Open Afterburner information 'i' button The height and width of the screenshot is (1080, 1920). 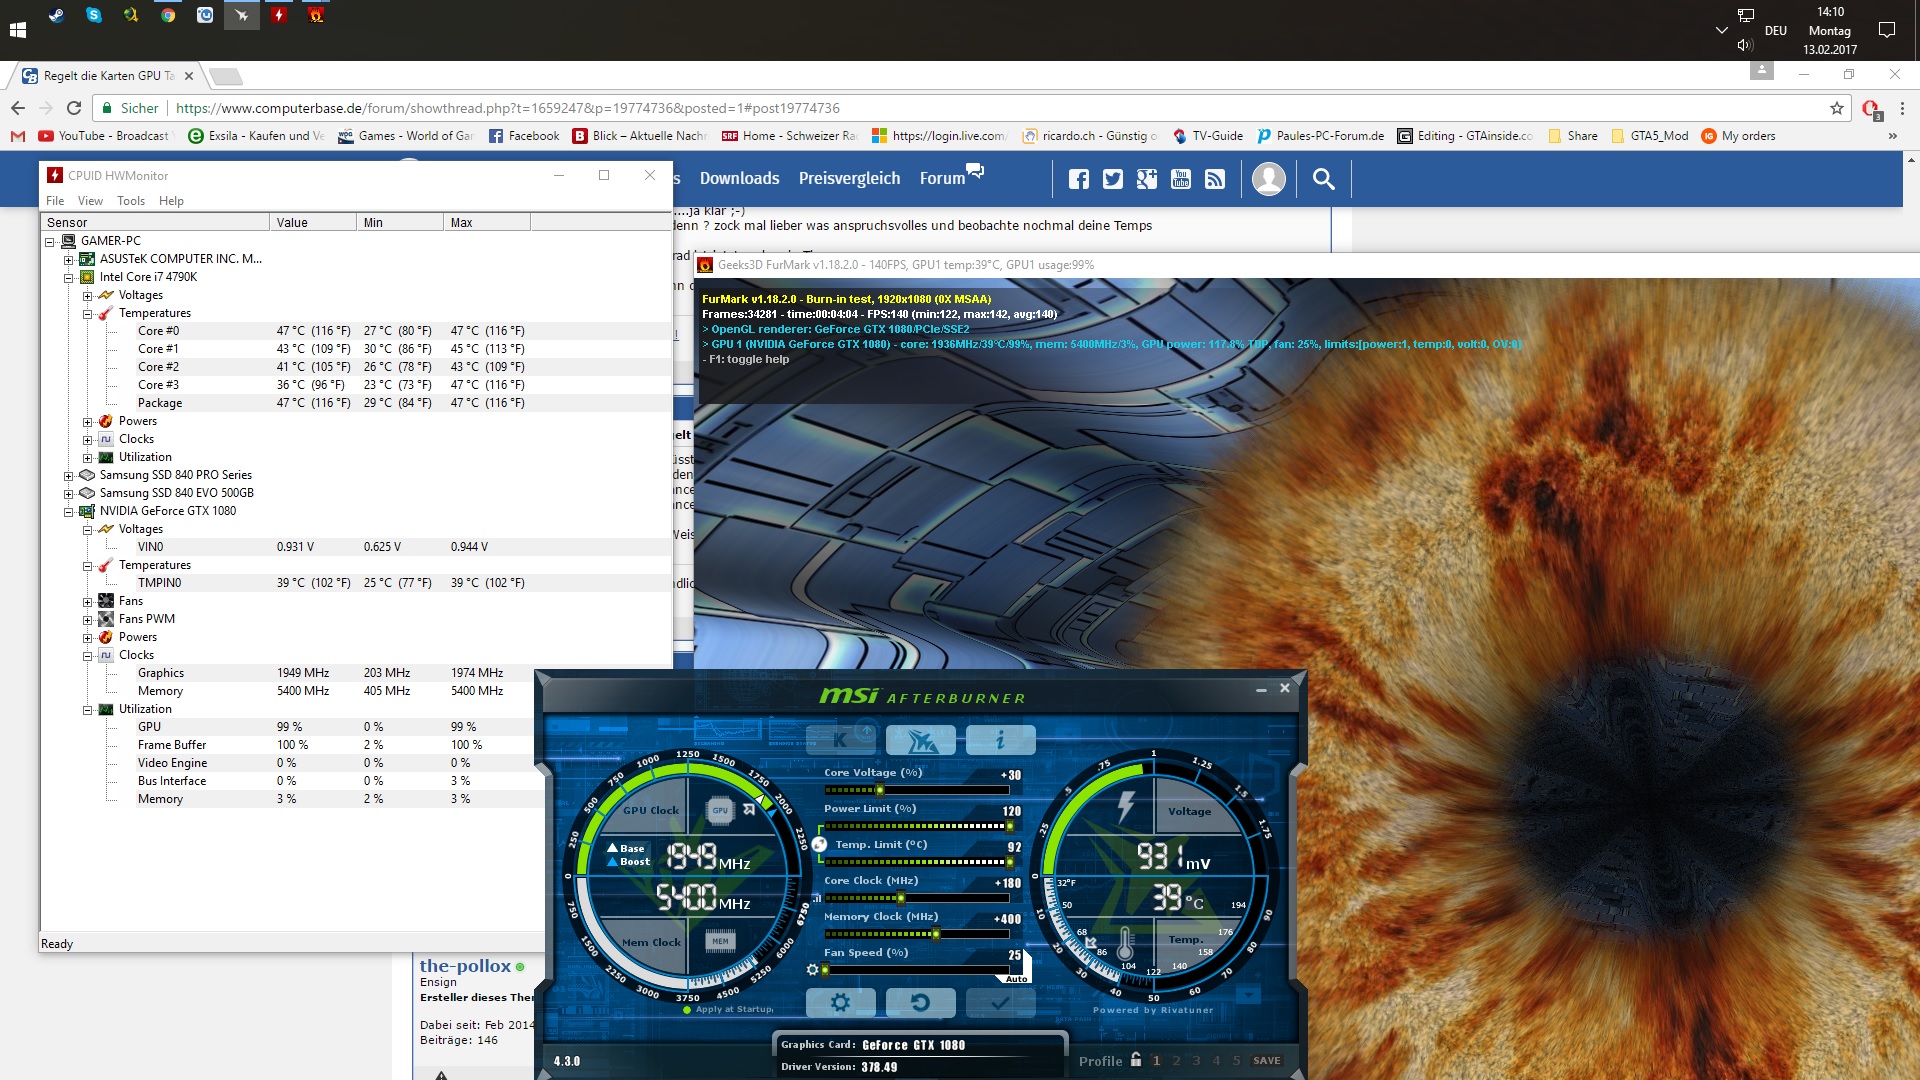[x=1000, y=740]
